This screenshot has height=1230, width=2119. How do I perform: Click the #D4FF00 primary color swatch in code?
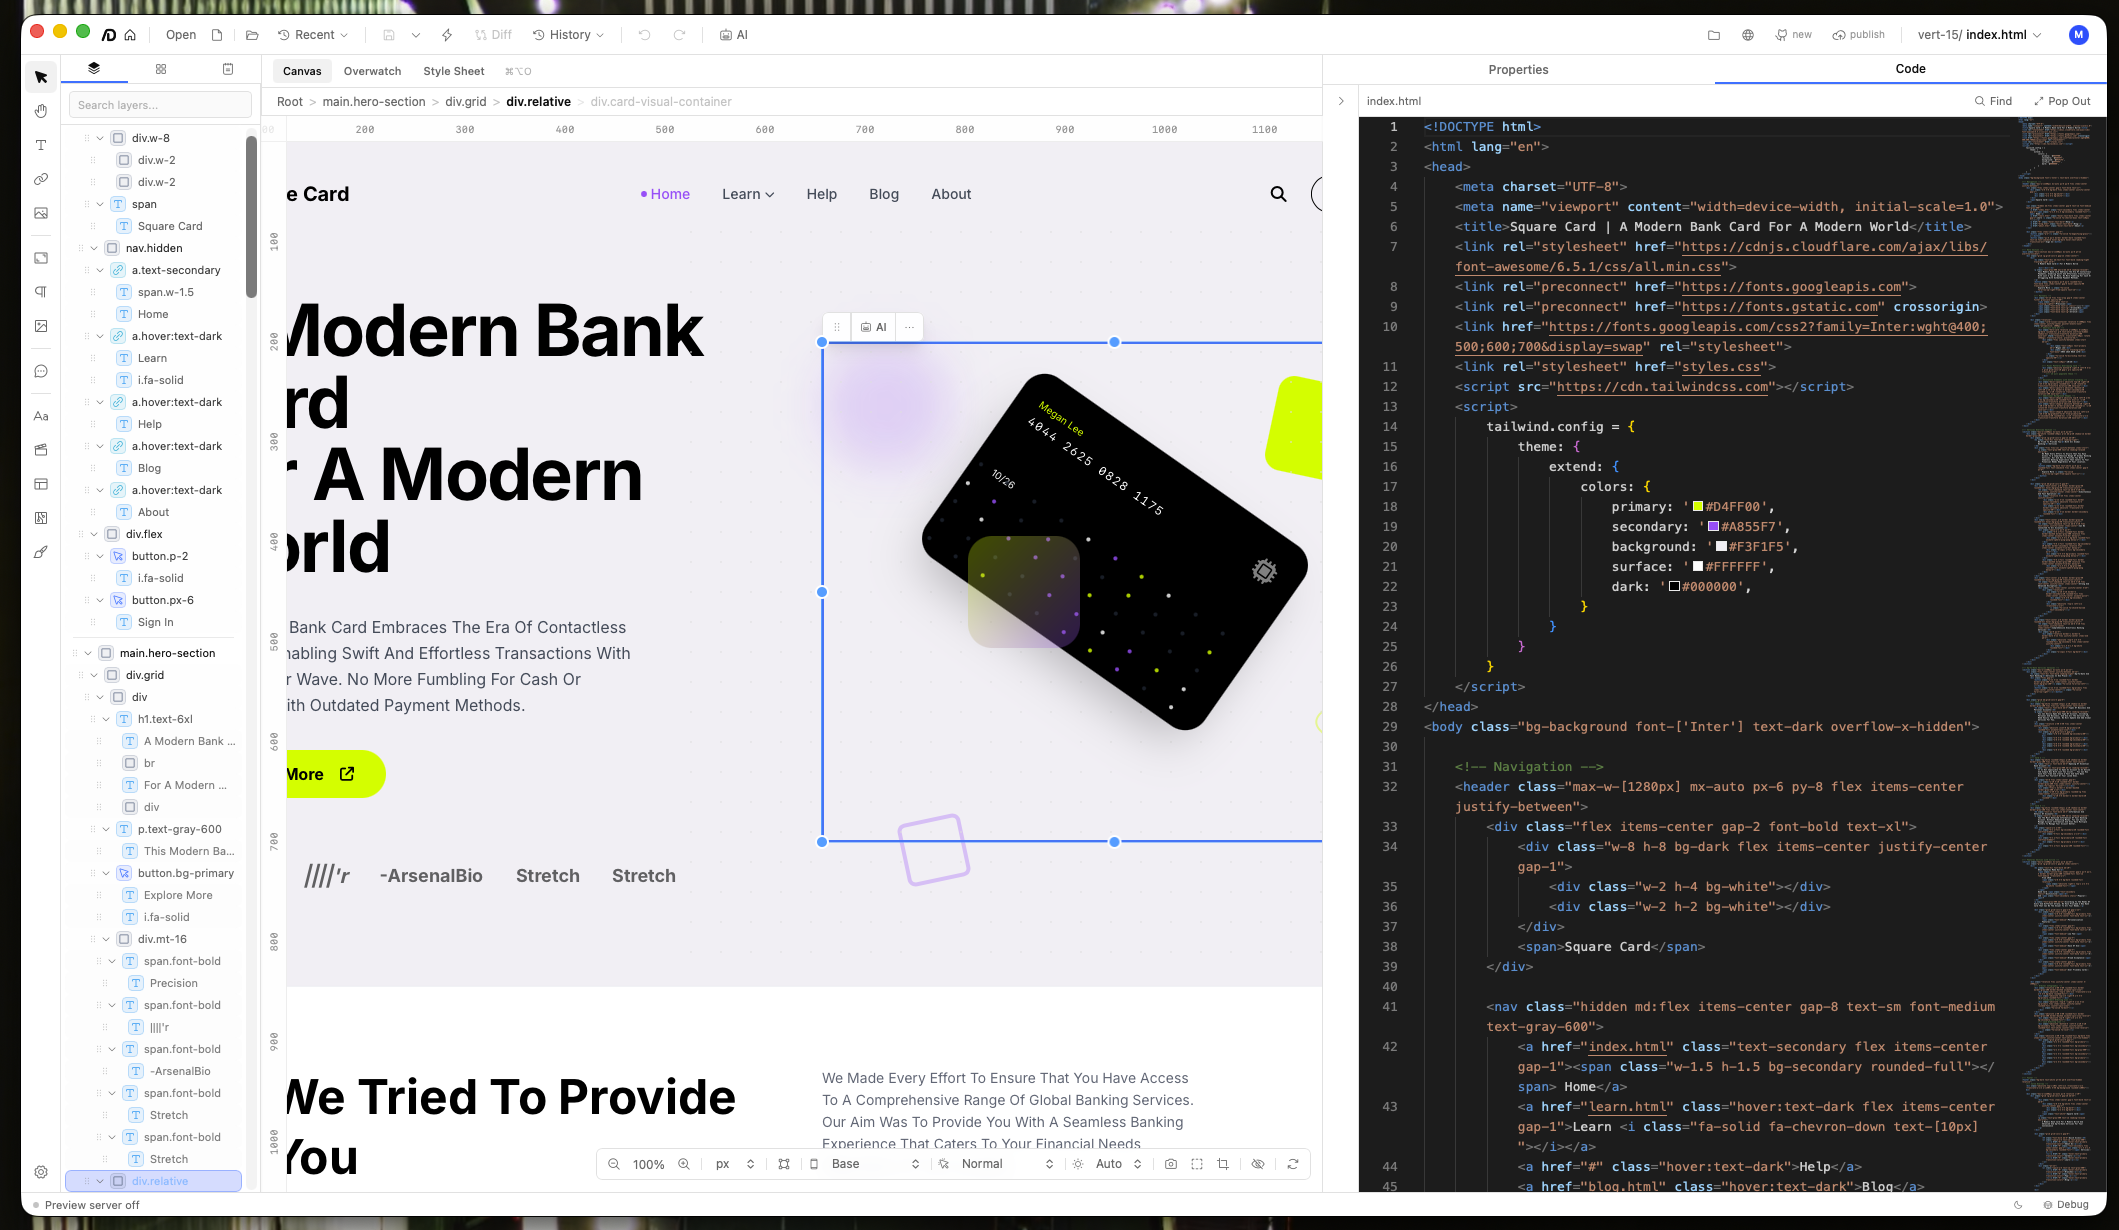point(1697,506)
